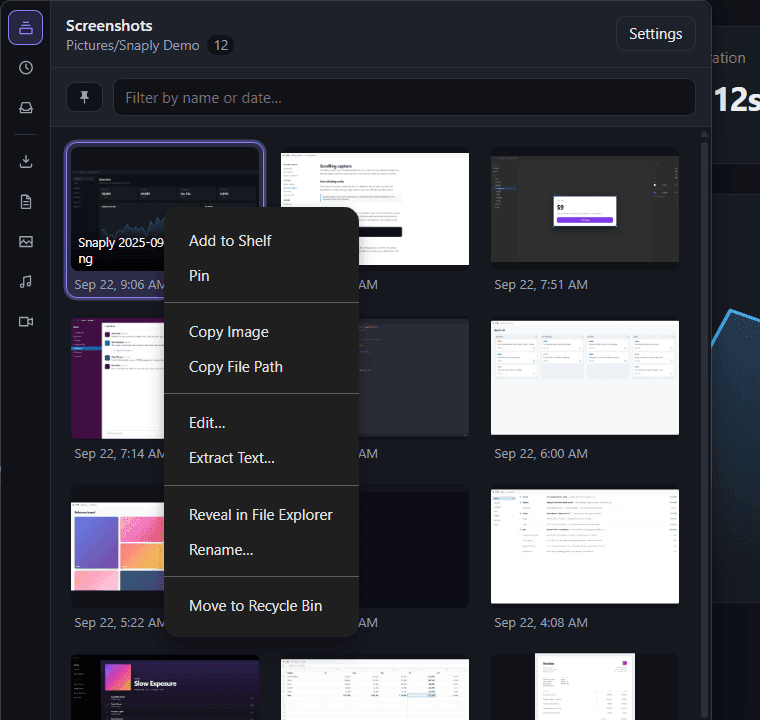This screenshot has height=720, width=760.
Task: Select Copy File Path menu entry
Action: (261, 367)
